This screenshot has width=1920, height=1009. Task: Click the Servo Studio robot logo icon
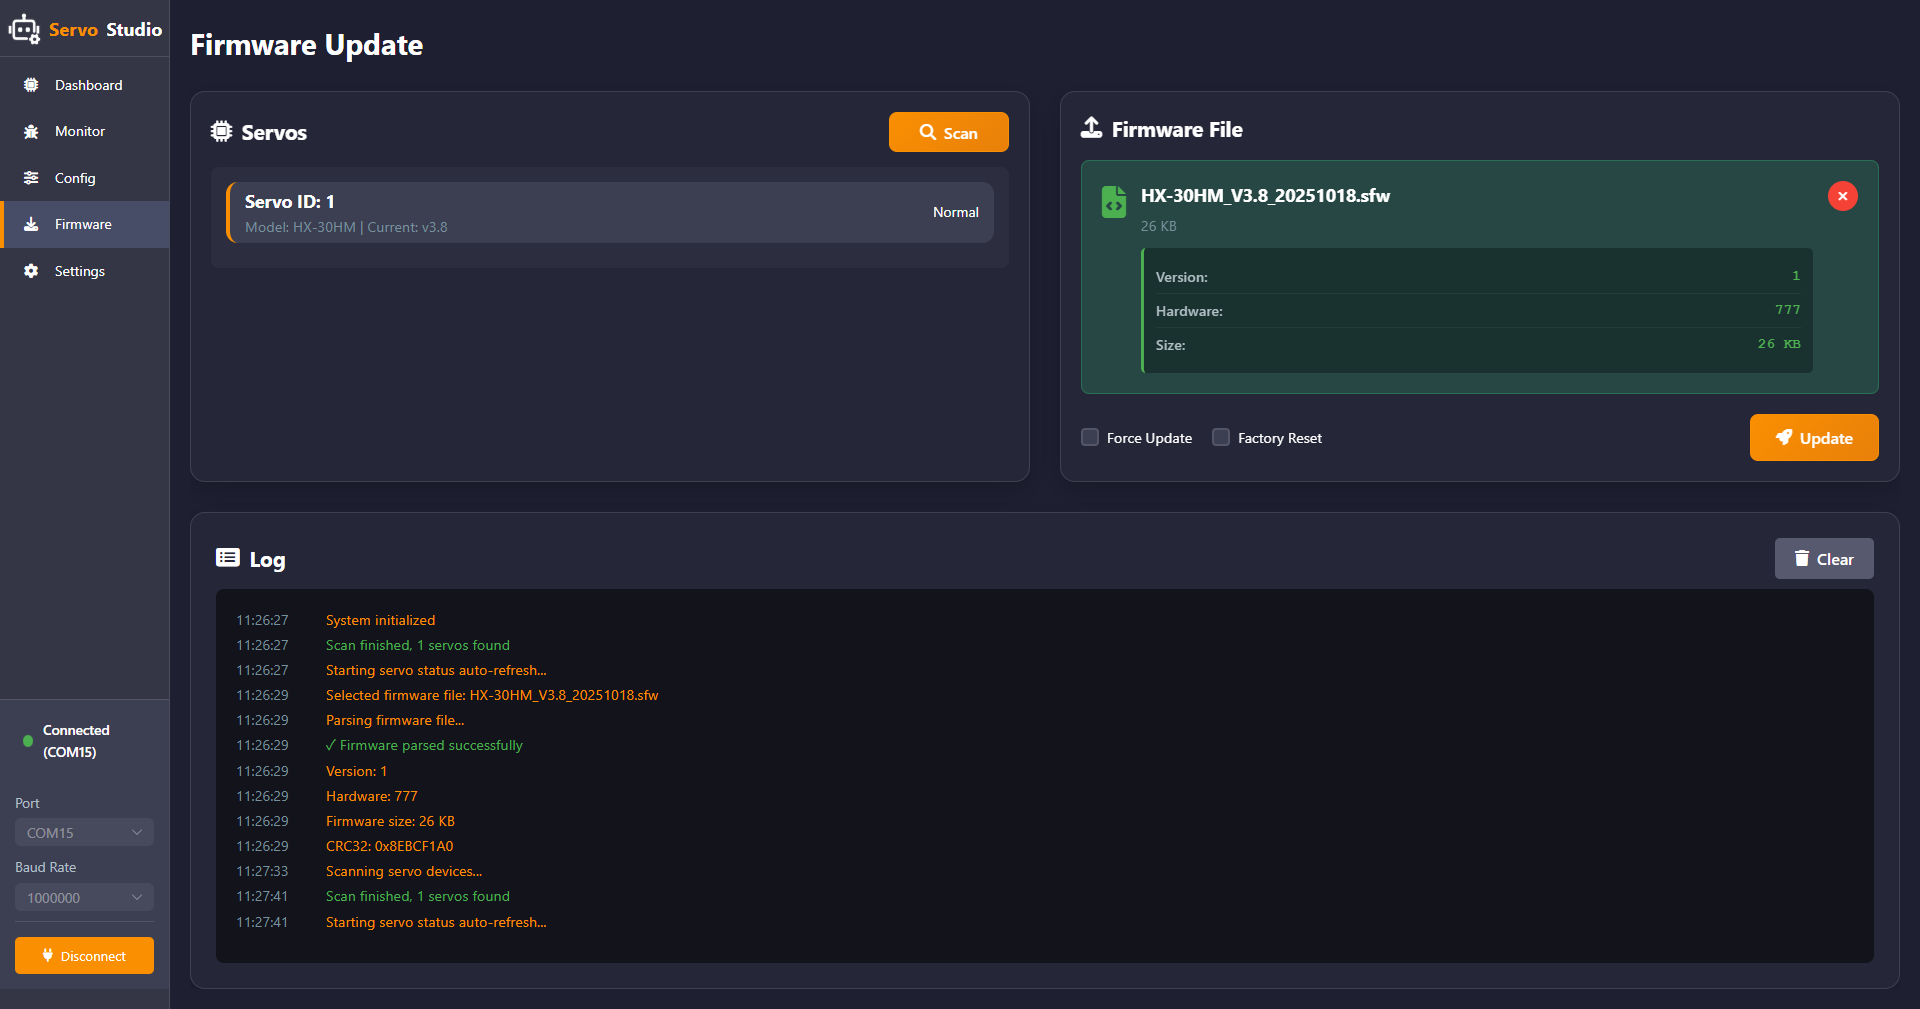[x=24, y=30]
